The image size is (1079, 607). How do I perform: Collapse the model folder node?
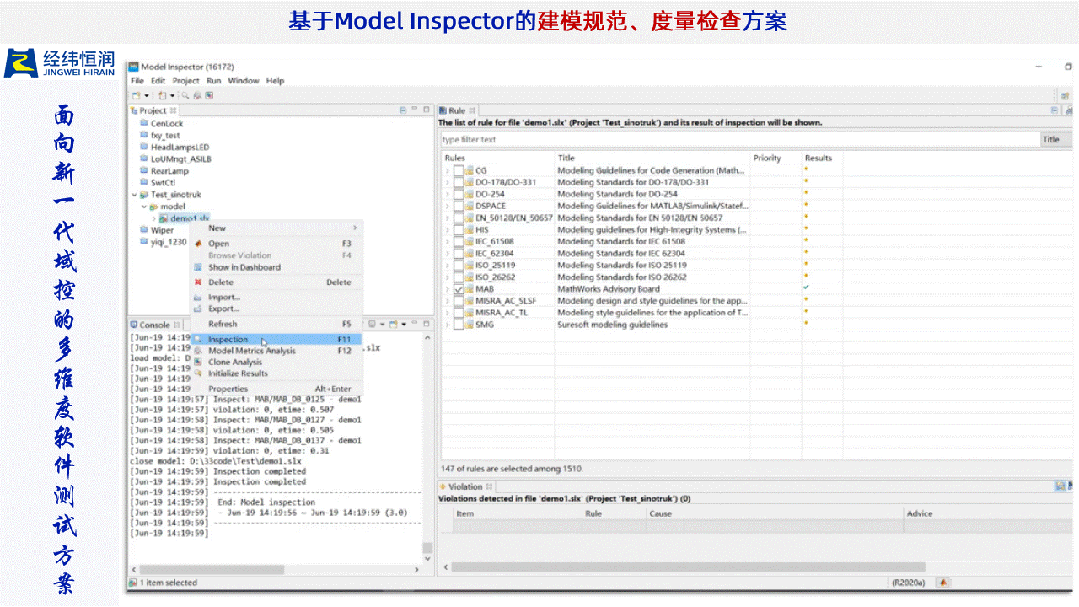[x=145, y=206]
